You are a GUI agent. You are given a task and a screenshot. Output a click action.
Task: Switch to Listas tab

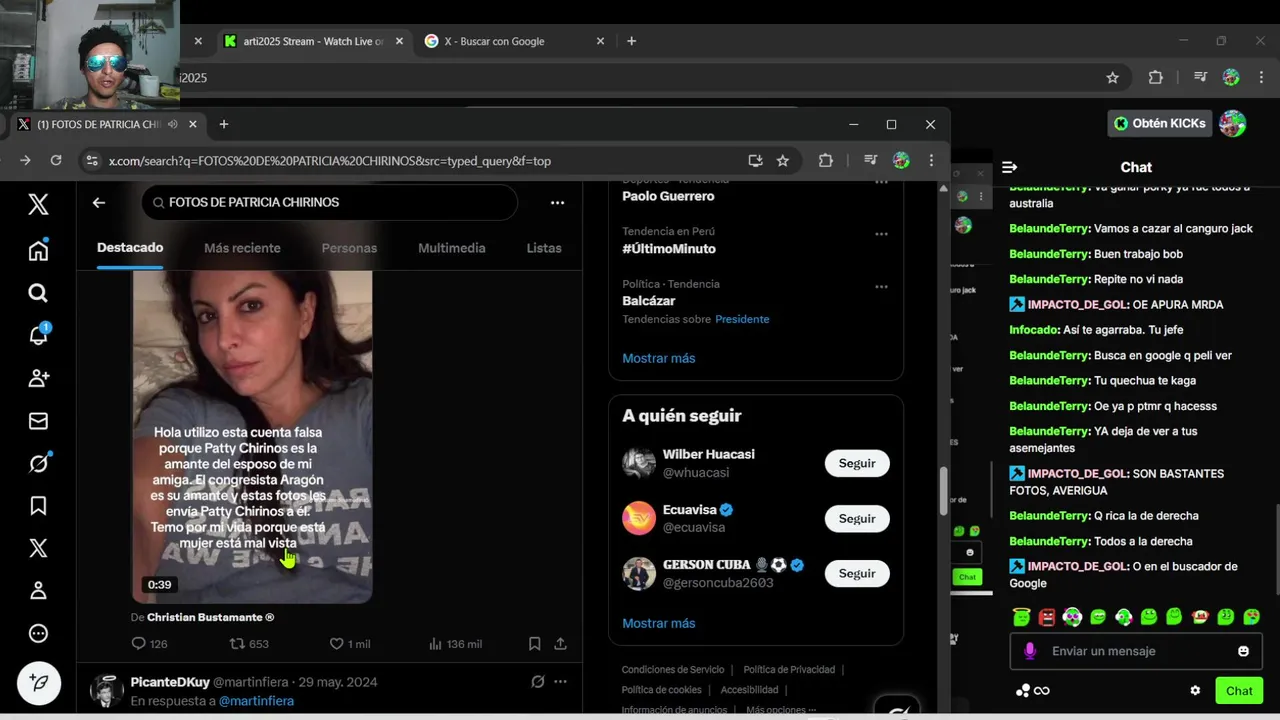(x=544, y=248)
